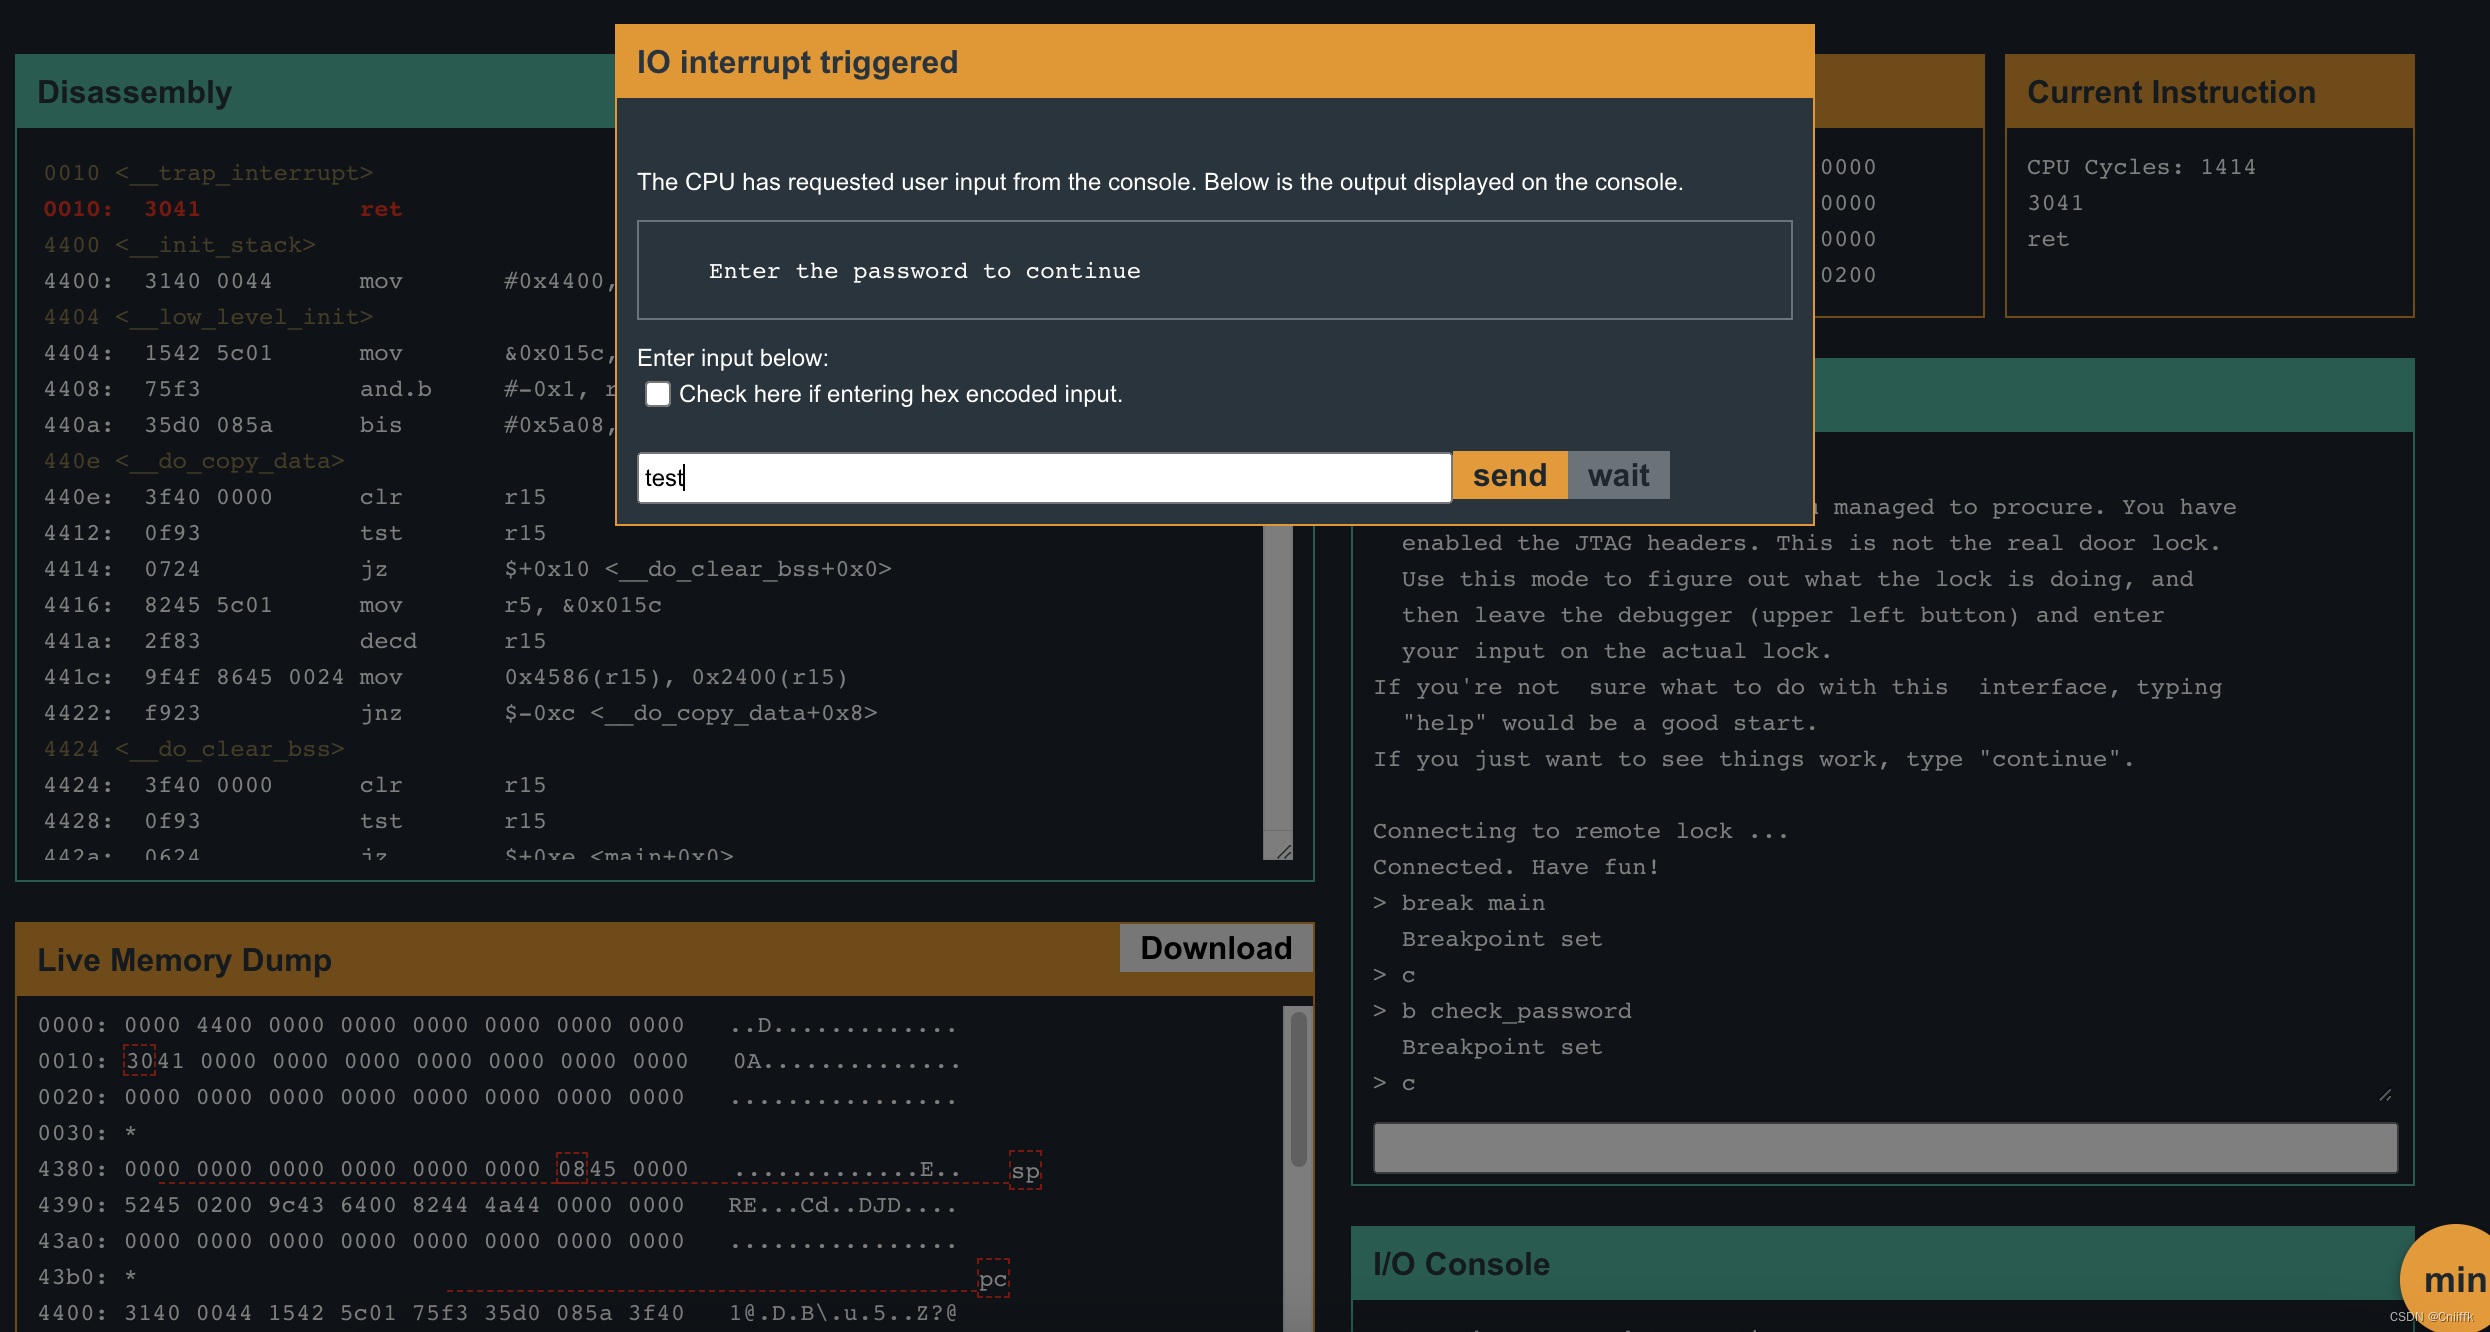2490x1332 pixels.
Task: Click disassembly line 4414 jz instruction
Action: coord(467,569)
